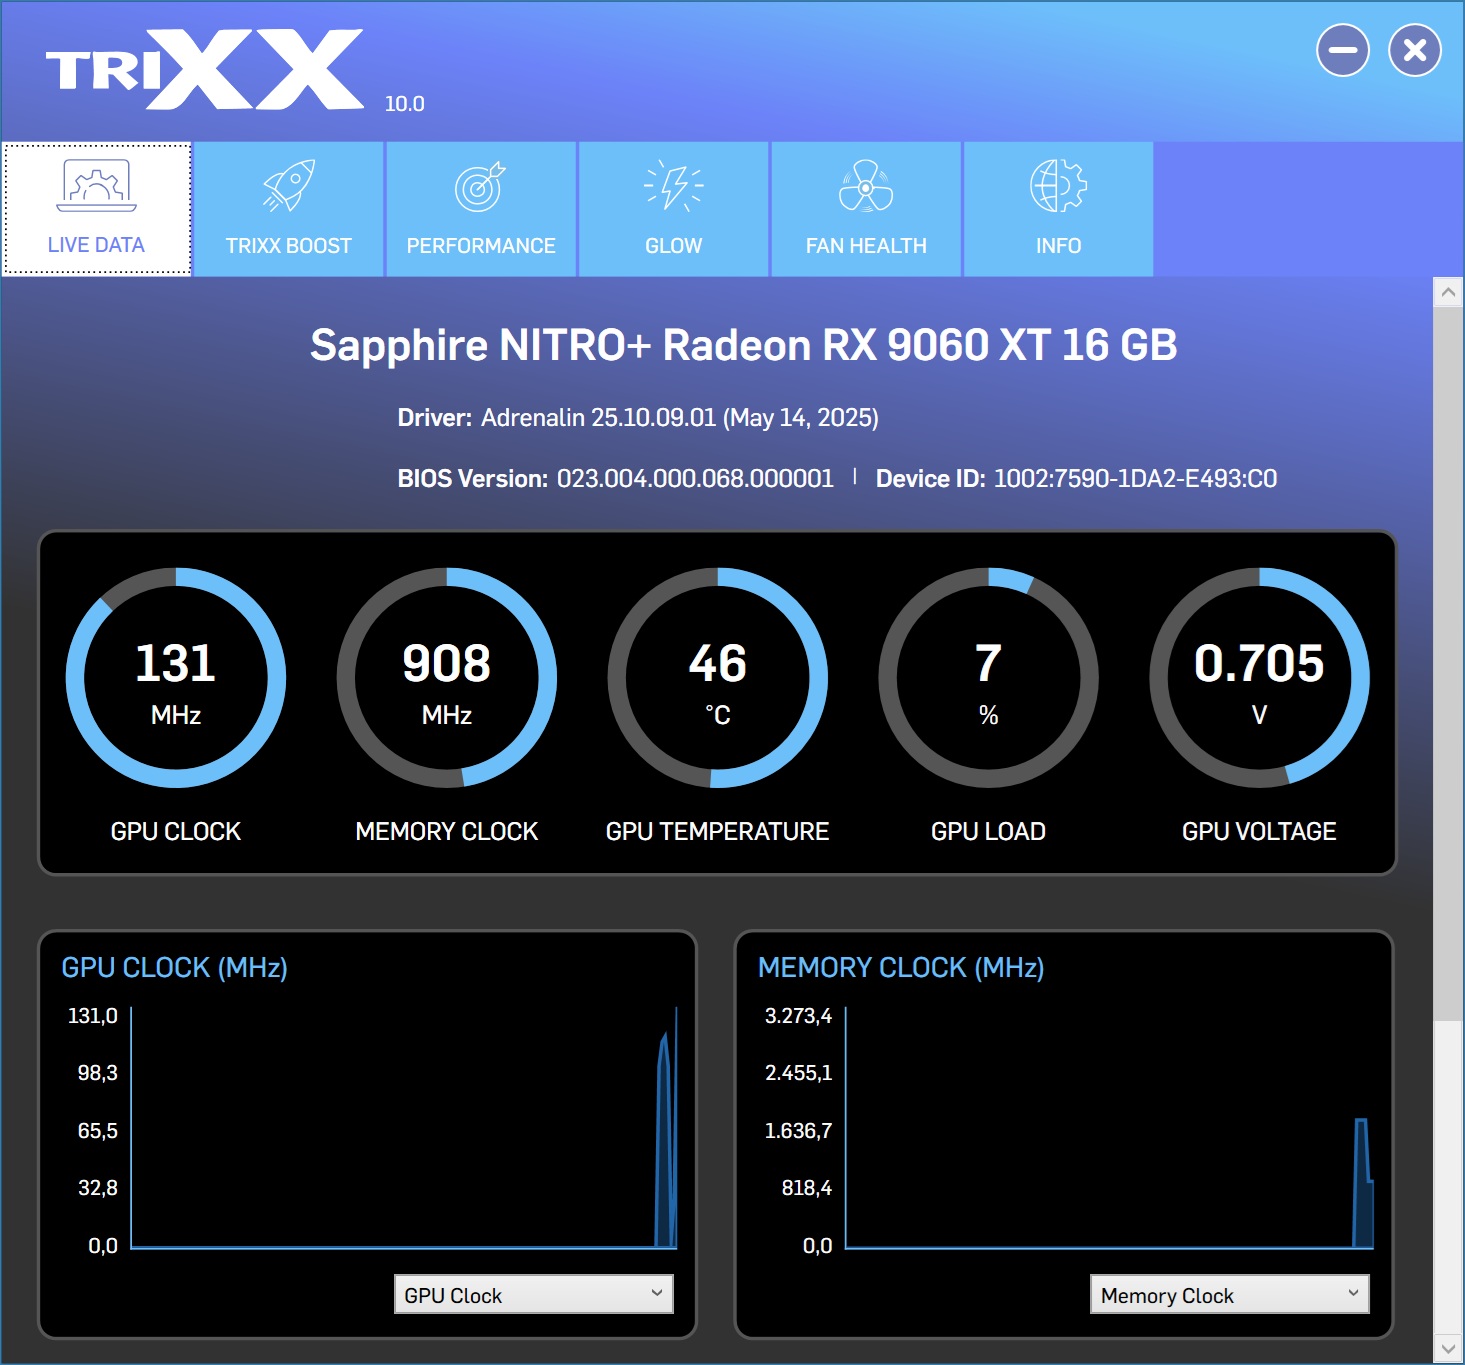Image resolution: width=1465 pixels, height=1365 pixels.
Task: Click the MEMORY CLOCK (MHz) graph heading
Action: pos(901,967)
